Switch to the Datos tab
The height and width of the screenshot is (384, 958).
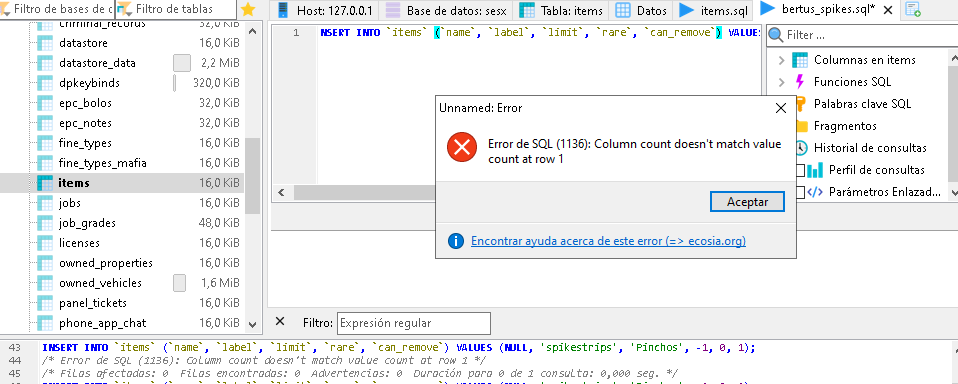point(641,10)
